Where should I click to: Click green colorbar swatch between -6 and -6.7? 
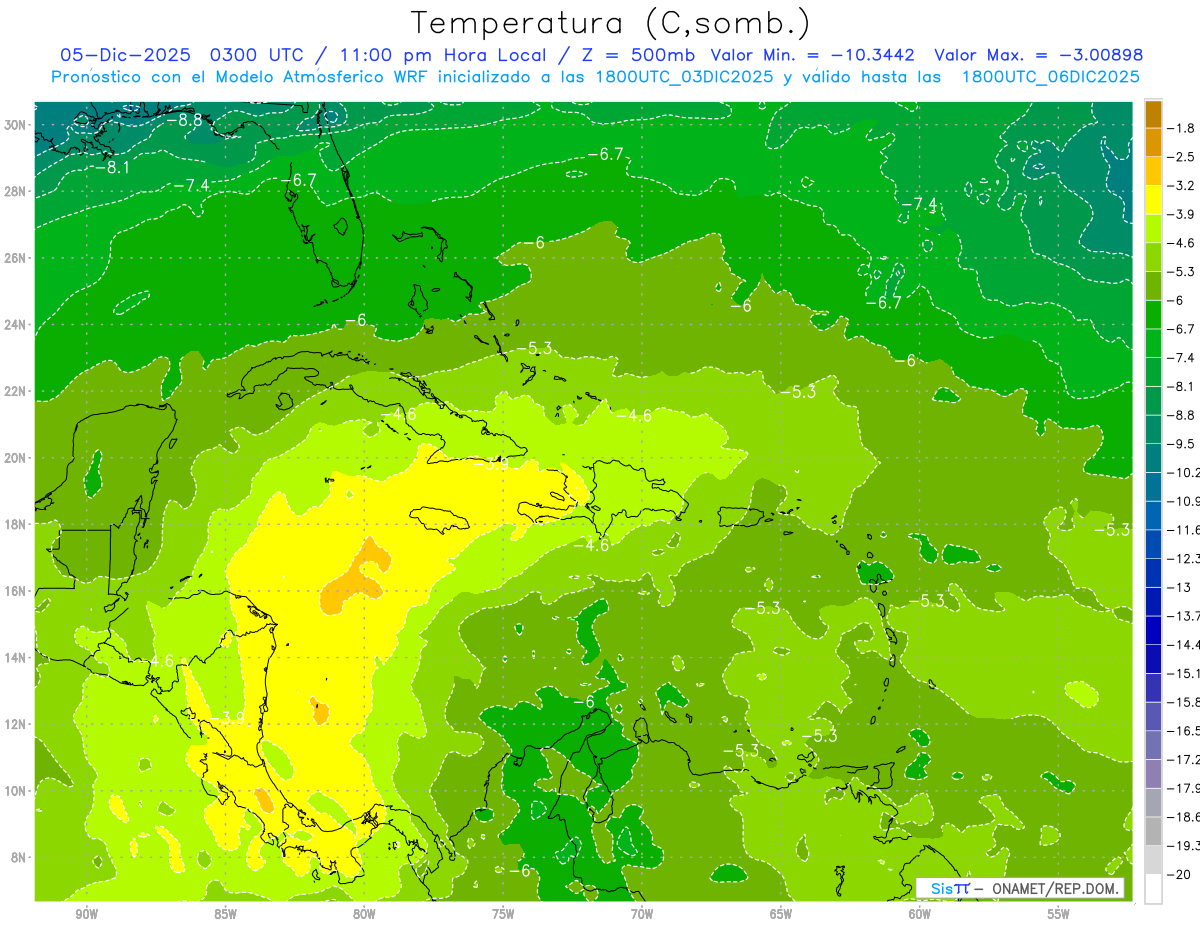(1153, 315)
